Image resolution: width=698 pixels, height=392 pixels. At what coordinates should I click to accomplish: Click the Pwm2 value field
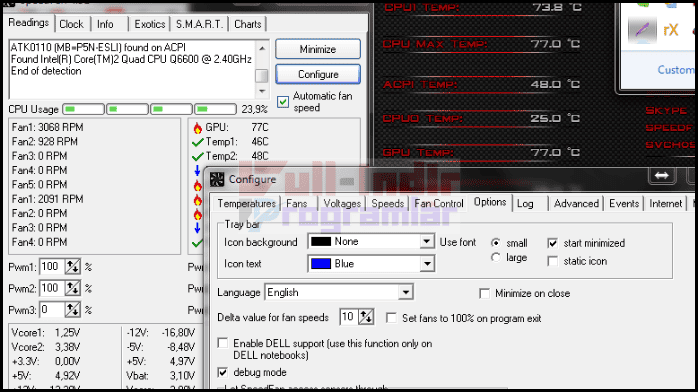click(52, 288)
